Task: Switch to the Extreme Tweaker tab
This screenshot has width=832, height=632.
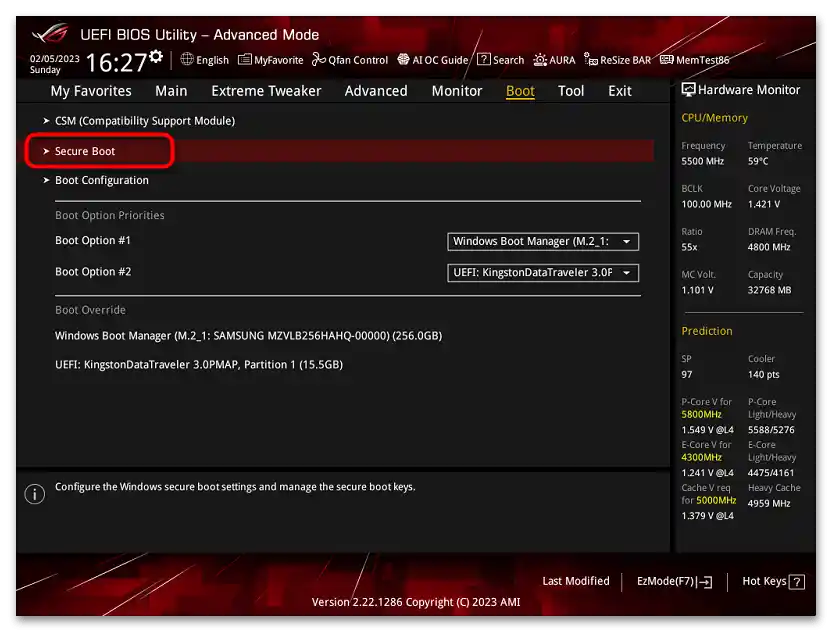Action: click(266, 90)
